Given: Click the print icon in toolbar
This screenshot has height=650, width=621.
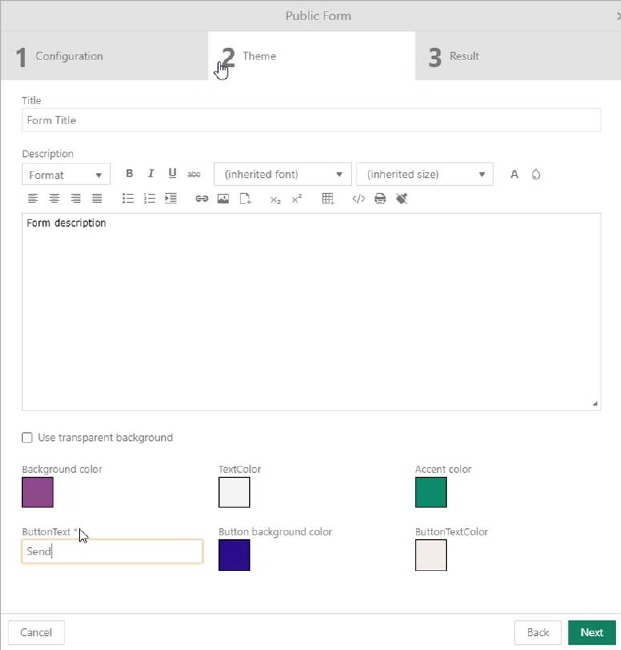Looking at the screenshot, I should pyautogui.click(x=380, y=199).
